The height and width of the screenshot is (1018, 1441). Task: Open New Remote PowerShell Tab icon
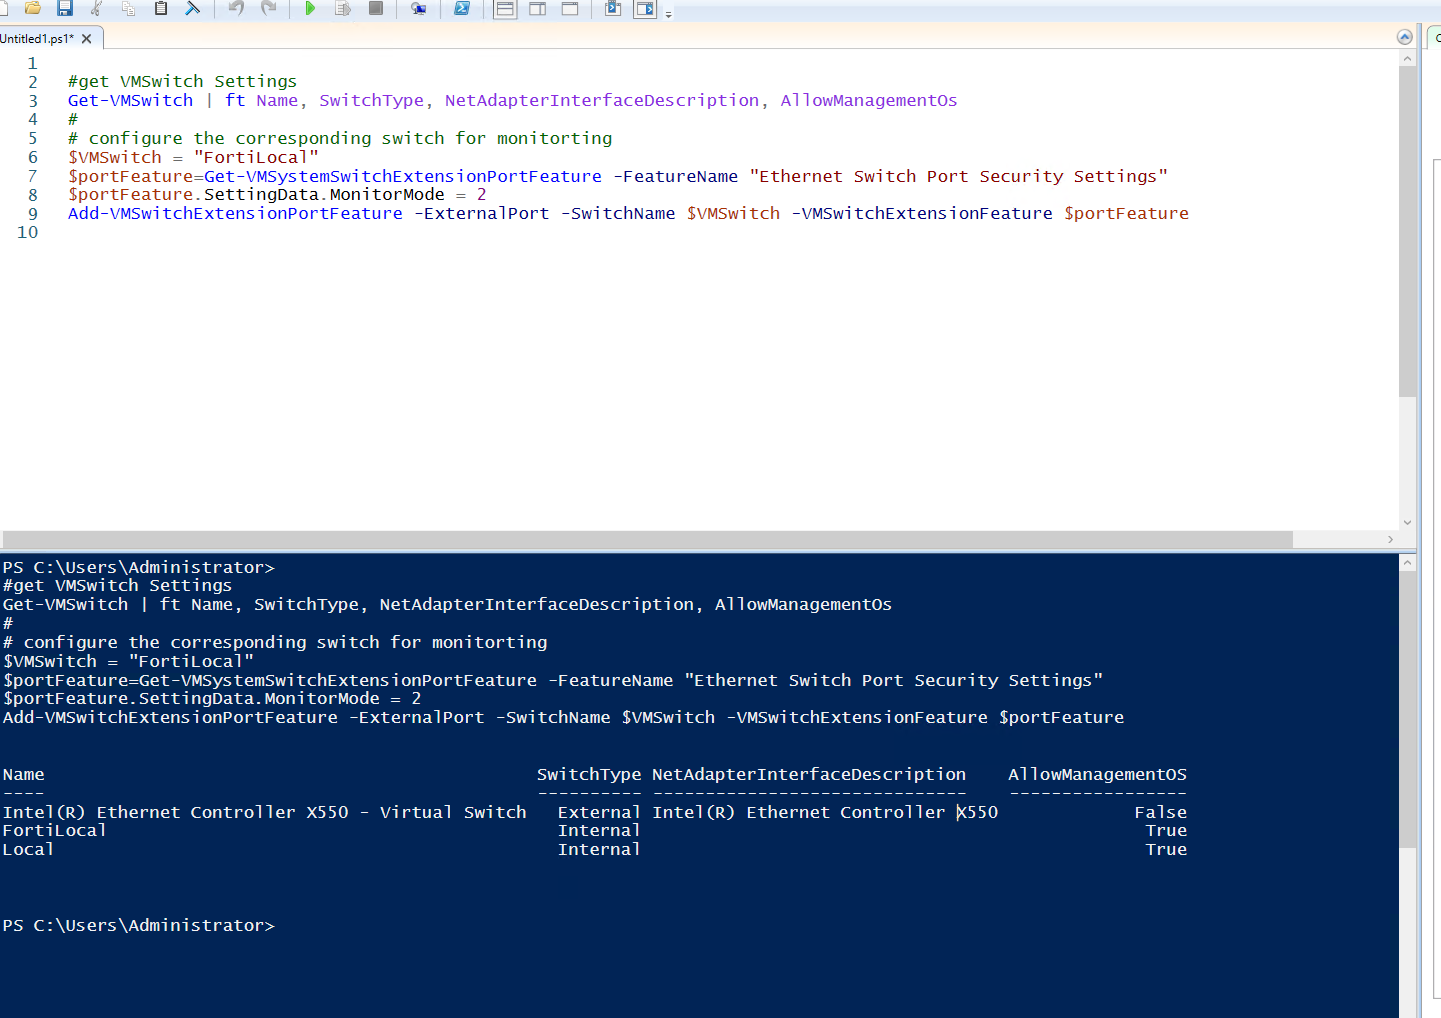point(419,9)
